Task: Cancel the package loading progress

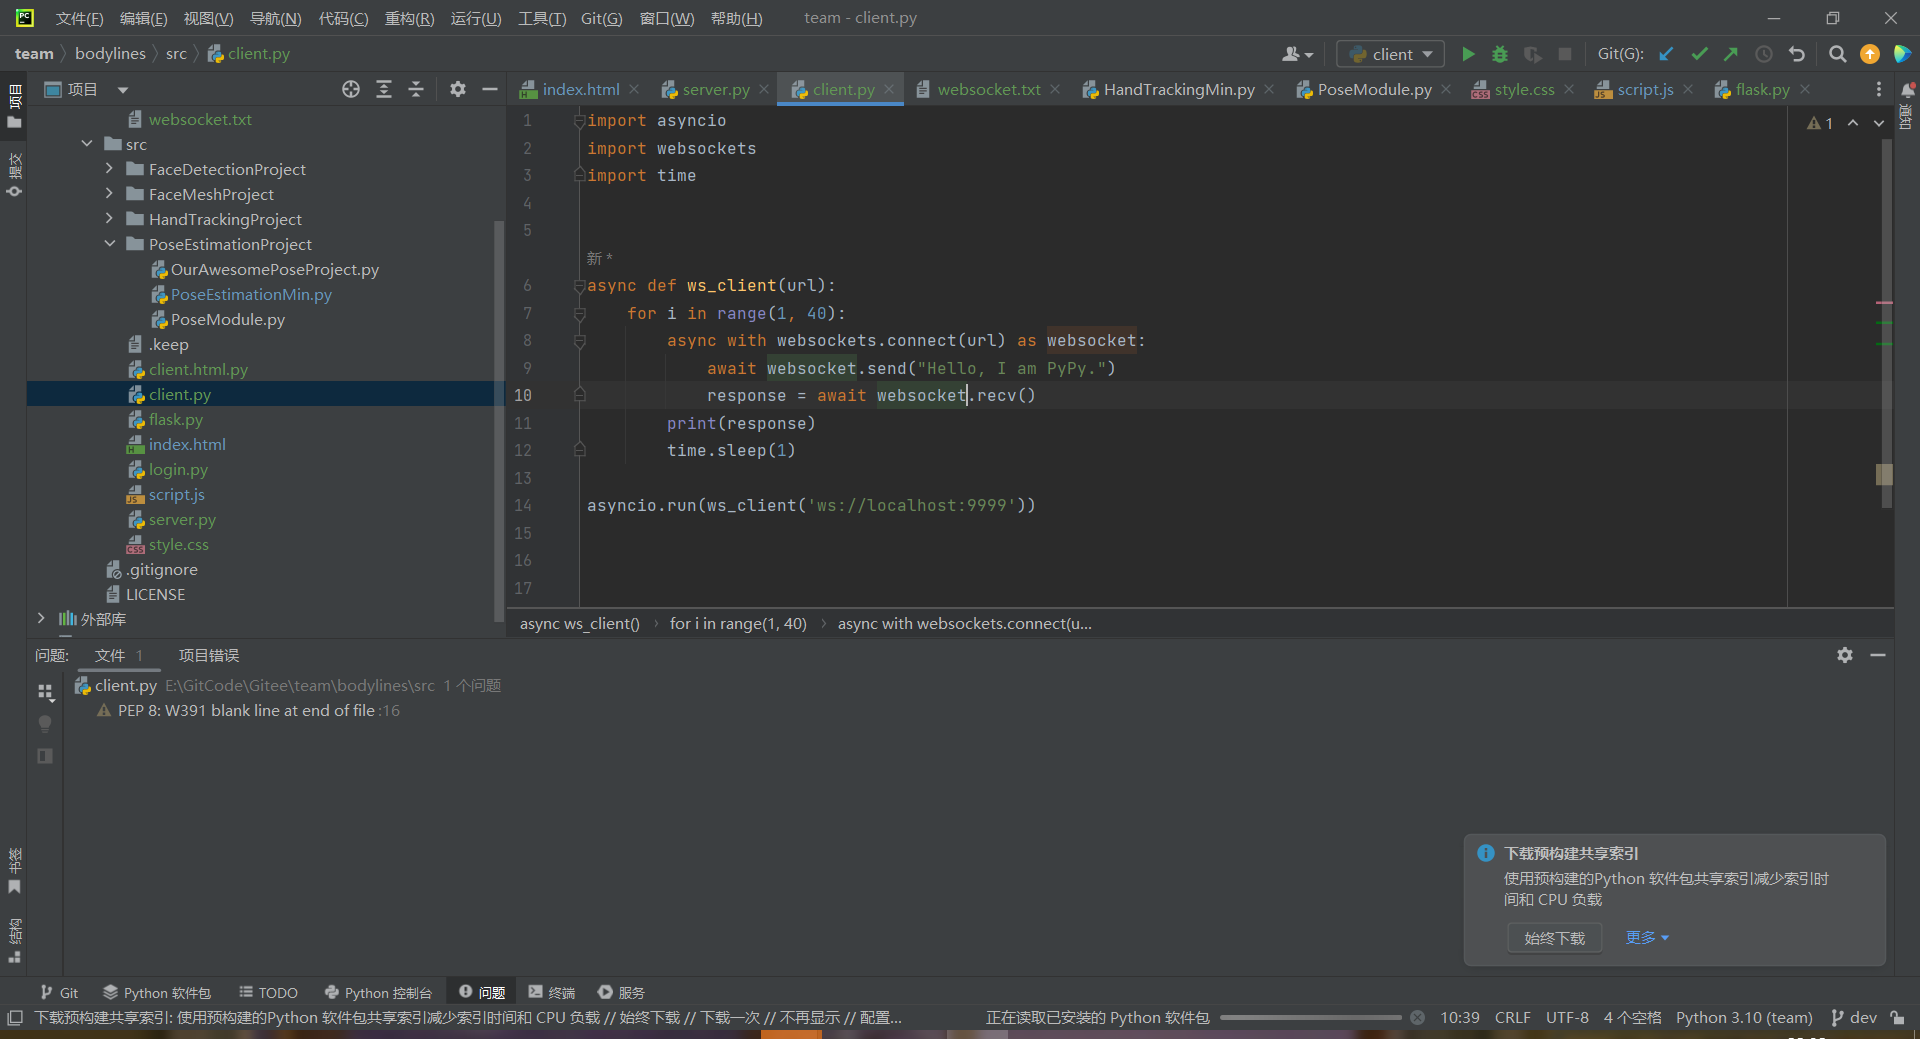Action: (x=1417, y=1017)
